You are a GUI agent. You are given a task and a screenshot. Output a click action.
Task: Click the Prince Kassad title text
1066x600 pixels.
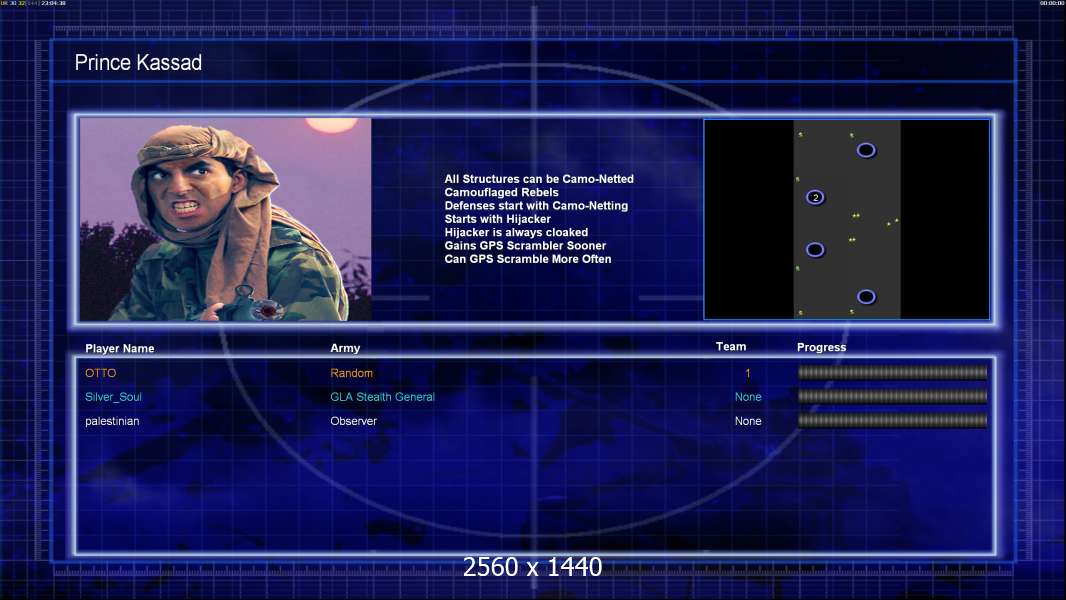(138, 63)
